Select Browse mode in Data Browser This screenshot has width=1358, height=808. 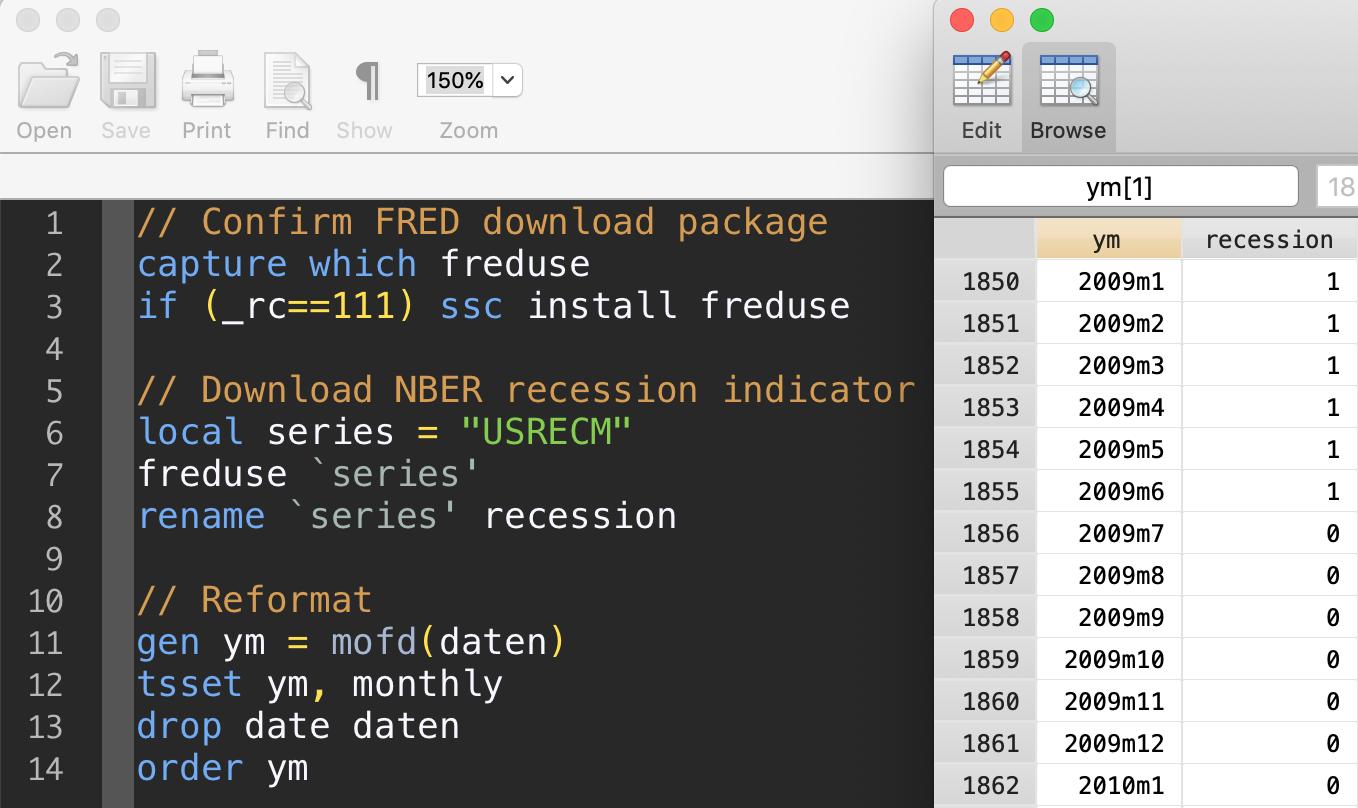(x=1068, y=97)
